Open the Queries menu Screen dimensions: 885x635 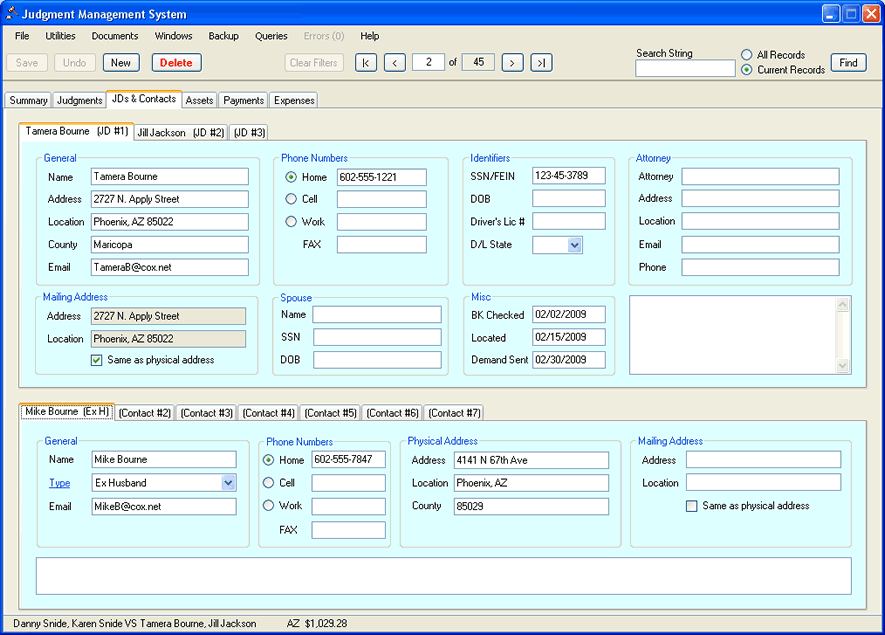point(271,36)
